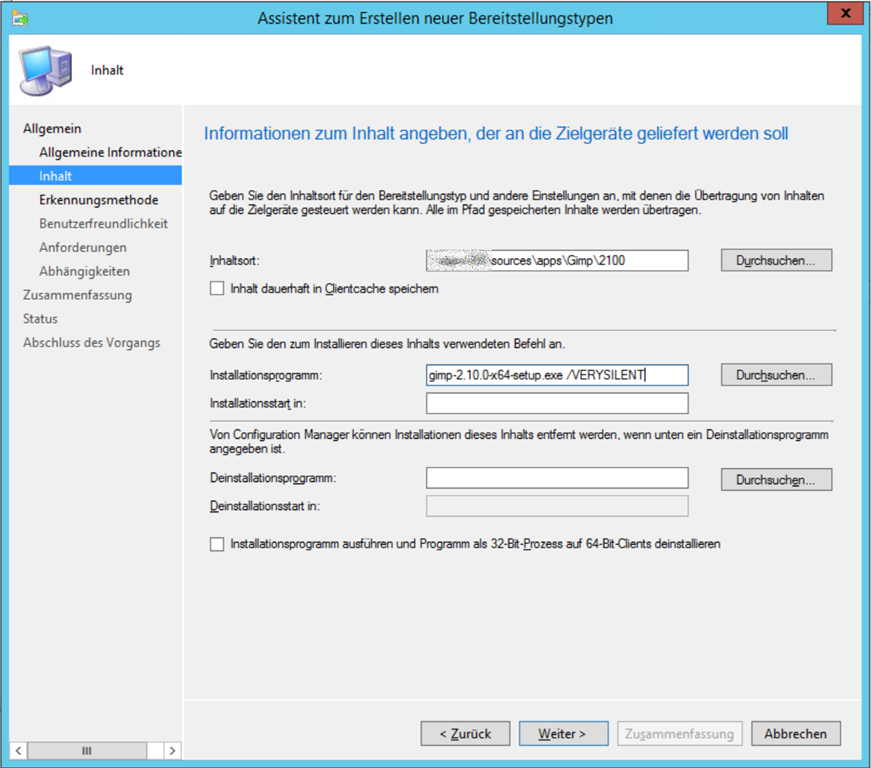871x768 pixels.
Task: Go to 'Erkennungsmethode' step in sidebar
Action: tap(98, 200)
